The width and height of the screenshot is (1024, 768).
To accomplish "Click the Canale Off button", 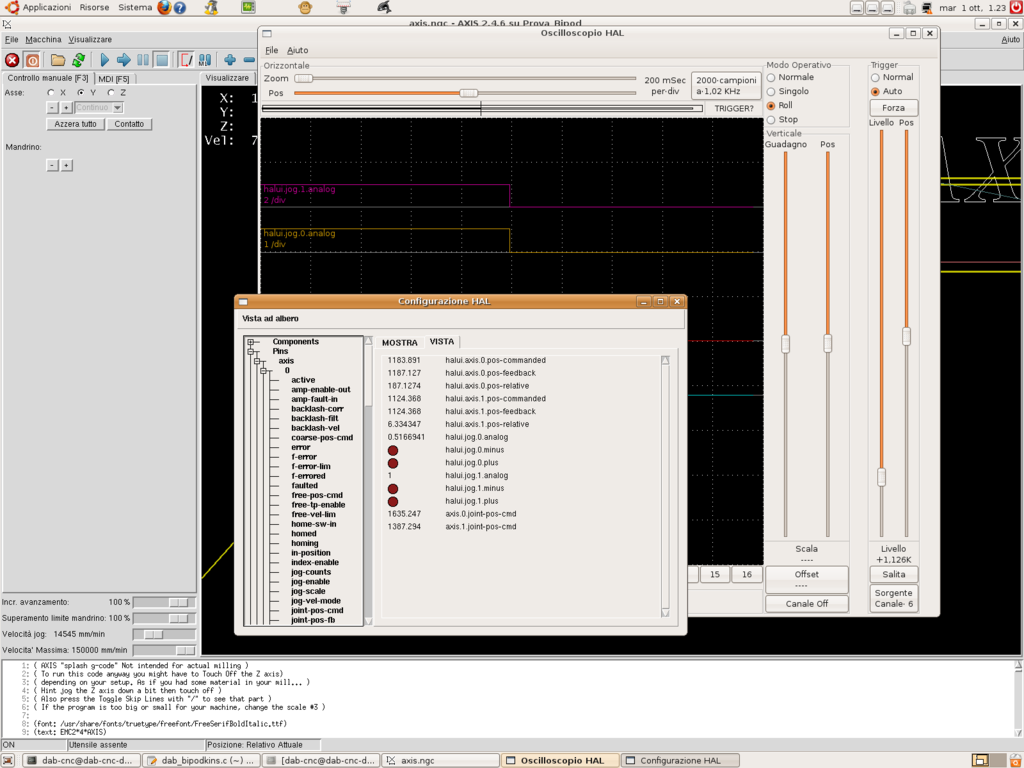I will point(807,604).
